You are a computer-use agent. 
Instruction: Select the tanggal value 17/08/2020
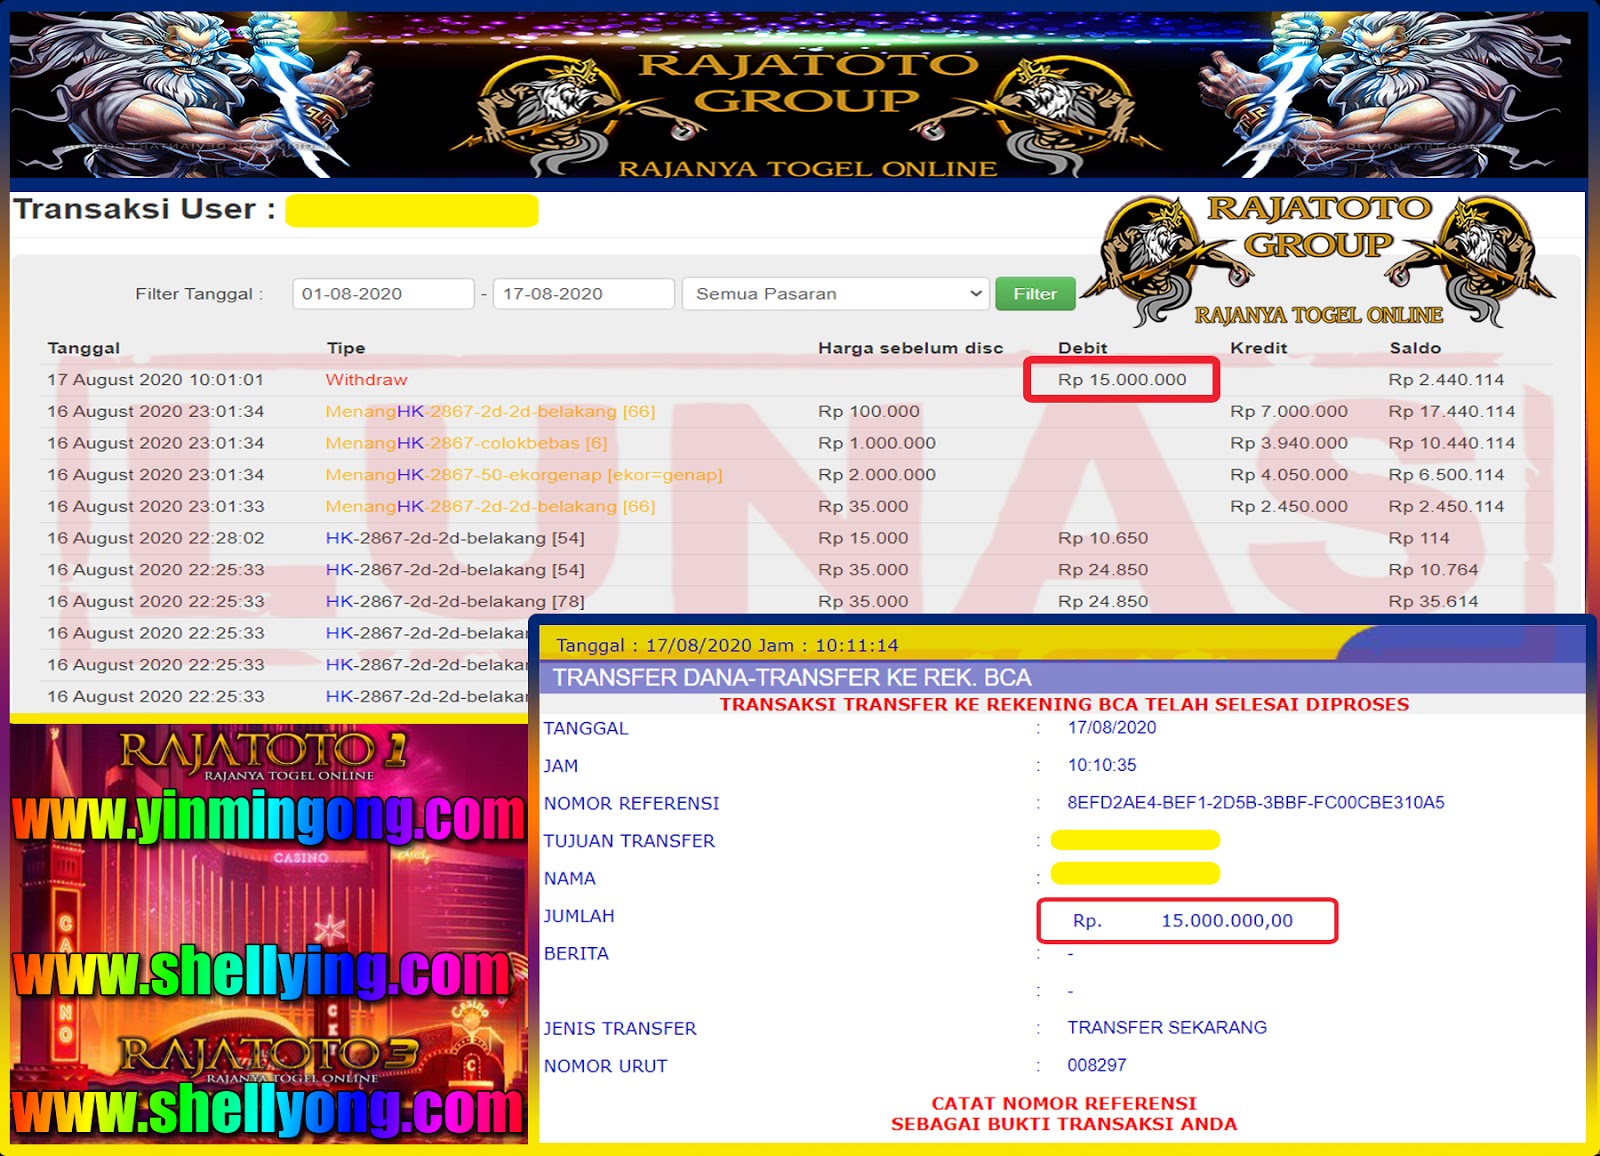click(x=1112, y=728)
